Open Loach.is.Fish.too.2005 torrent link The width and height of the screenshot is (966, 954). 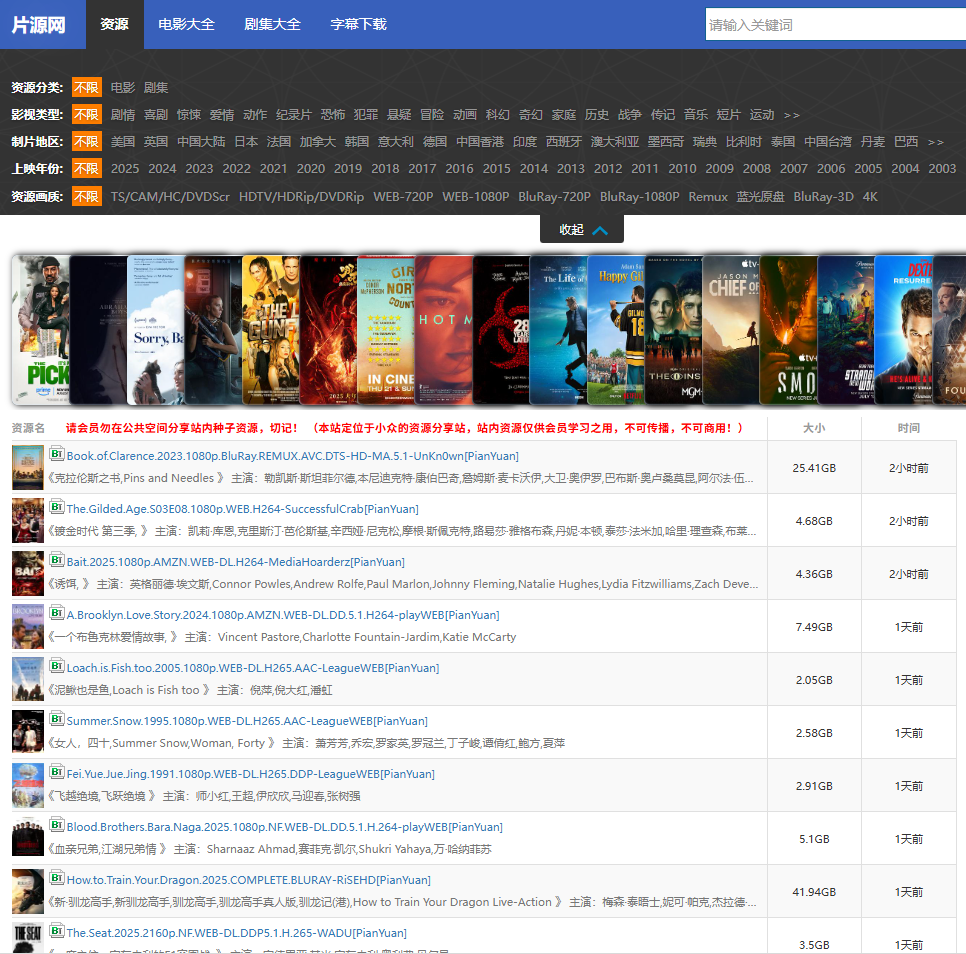[253, 668]
